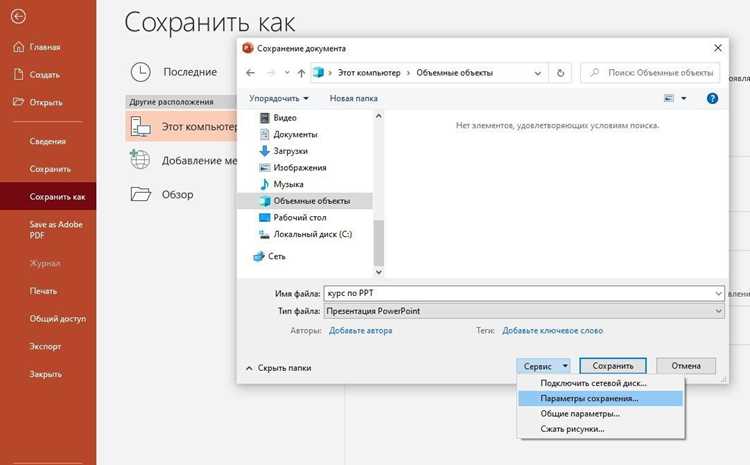Select Документы in the folder tree

(295, 134)
